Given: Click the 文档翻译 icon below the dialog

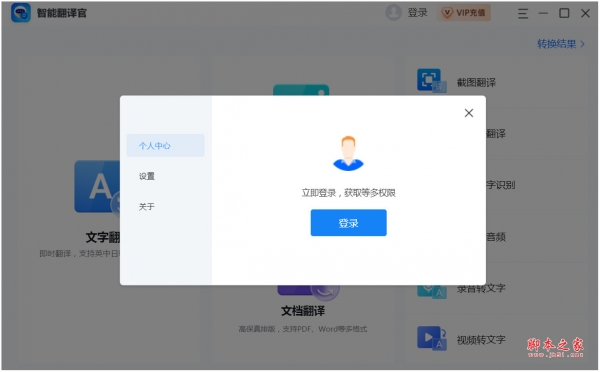Looking at the screenshot, I should click(308, 293).
